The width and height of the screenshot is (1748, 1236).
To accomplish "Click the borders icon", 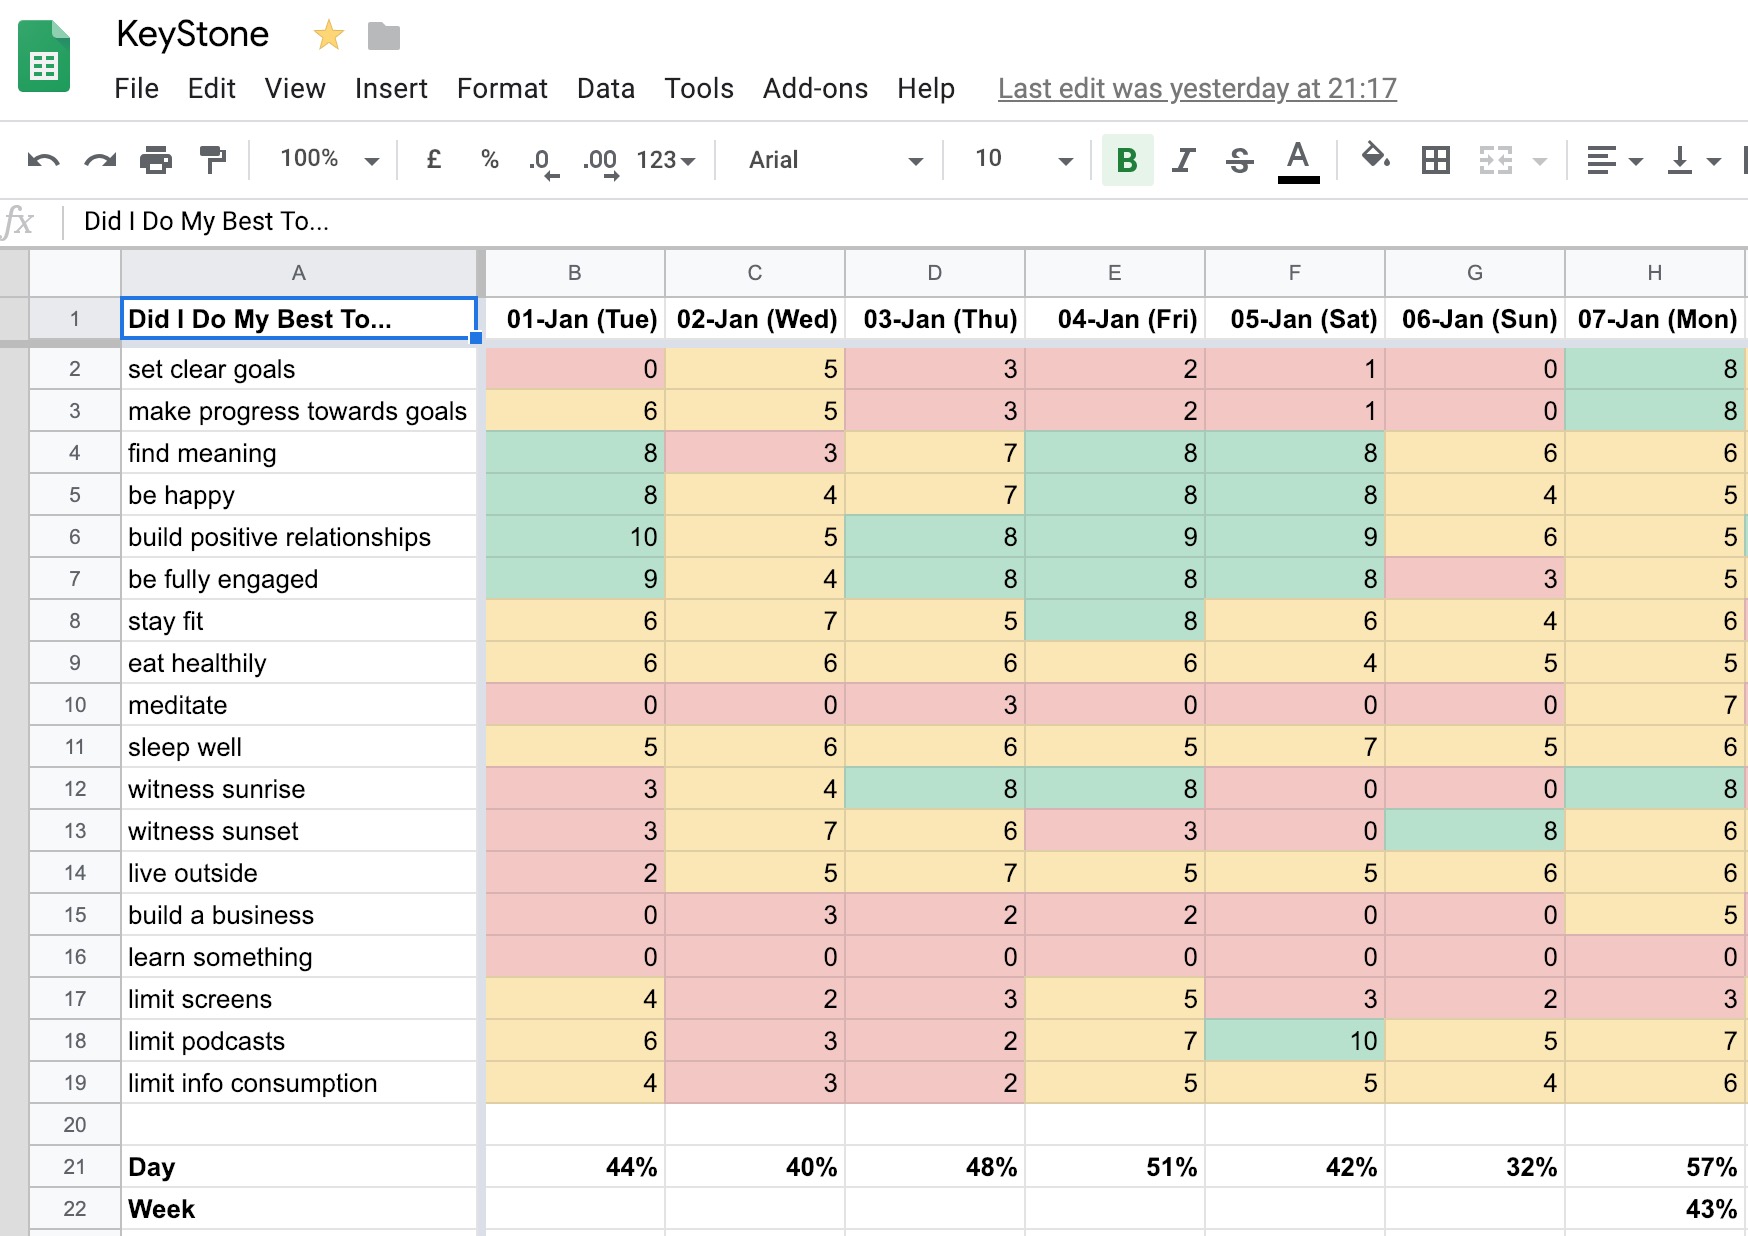I will (1435, 159).
